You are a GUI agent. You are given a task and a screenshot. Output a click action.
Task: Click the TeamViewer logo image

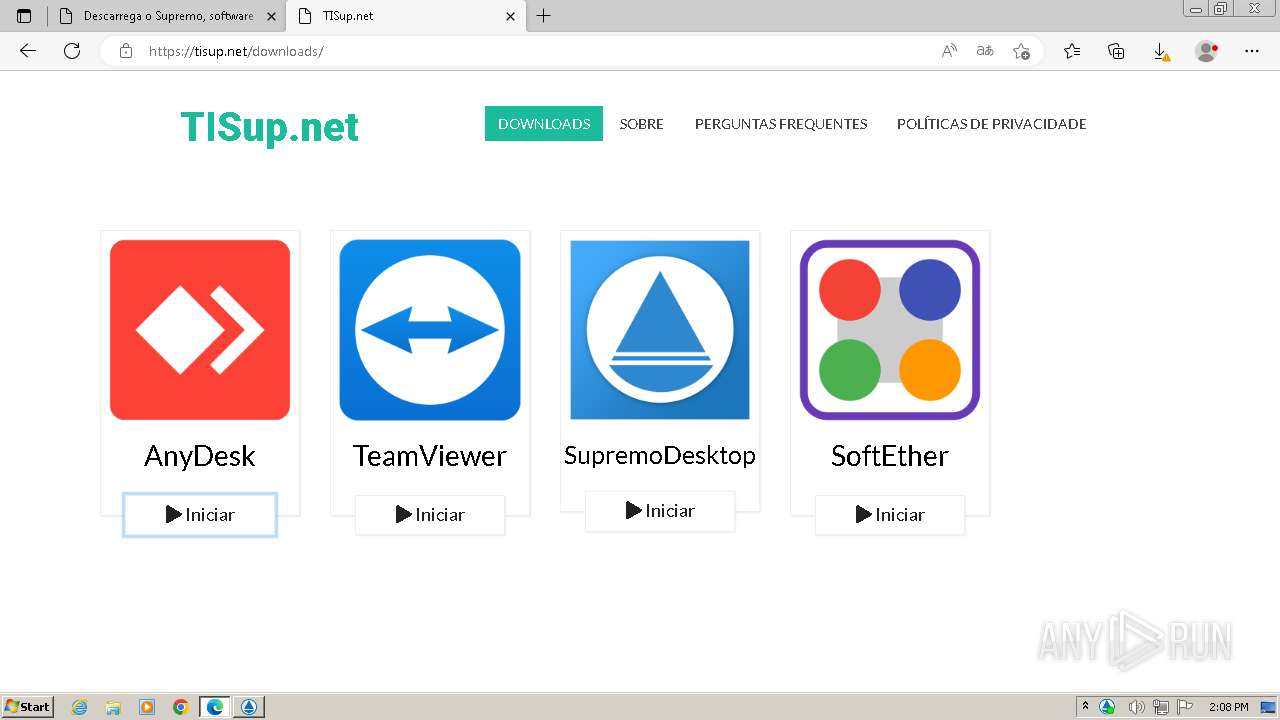(430, 330)
